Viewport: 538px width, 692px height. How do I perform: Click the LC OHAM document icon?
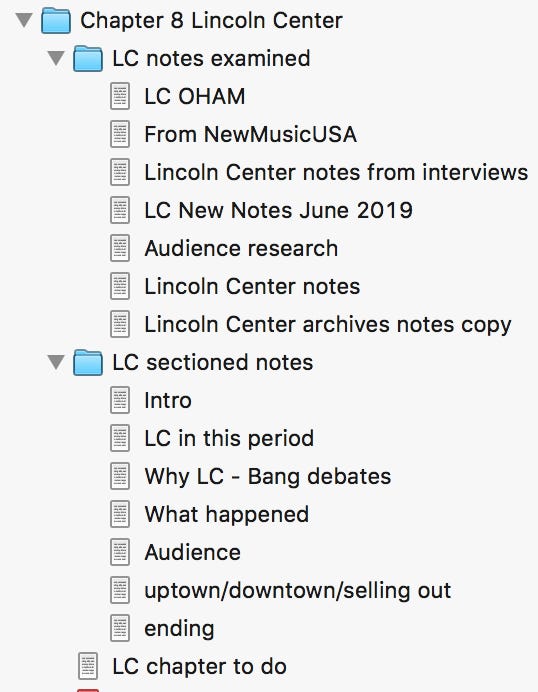[120, 96]
